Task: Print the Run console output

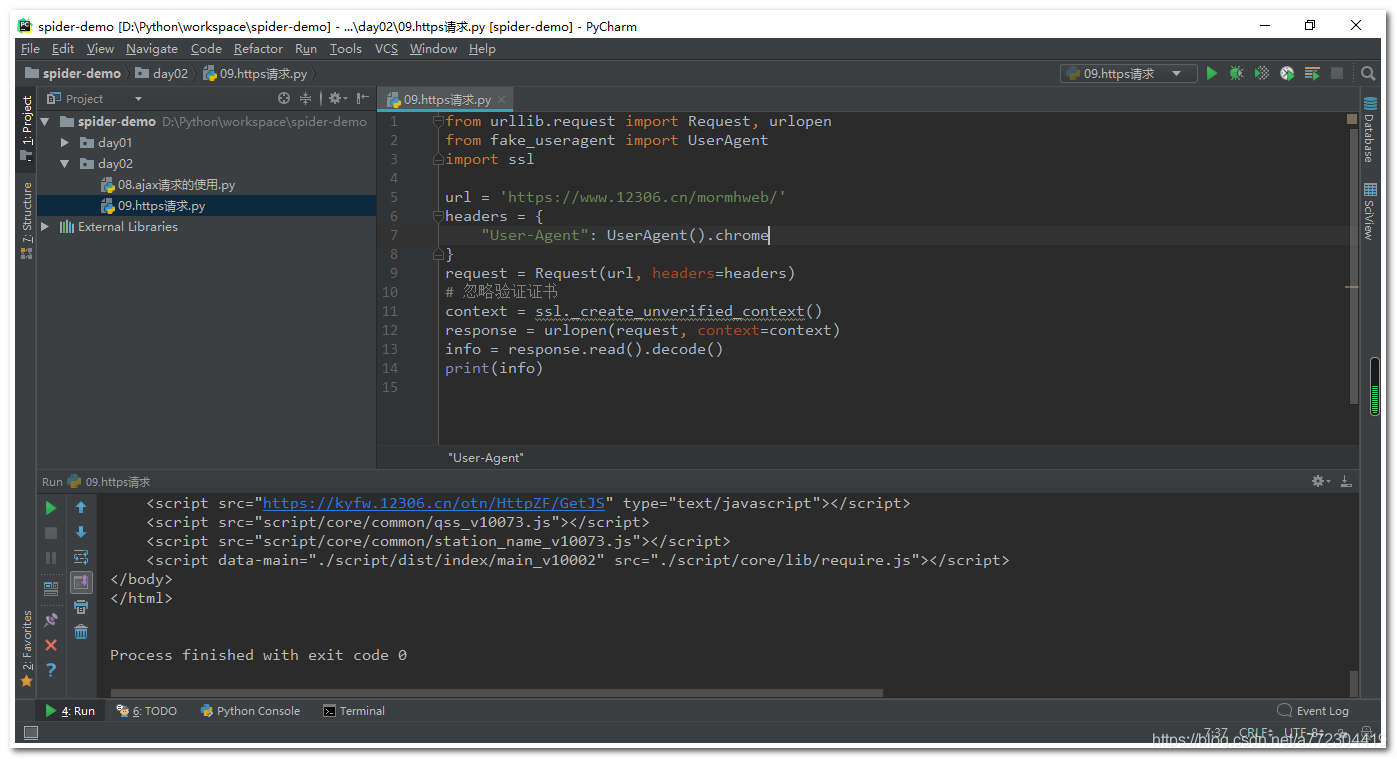Action: pyautogui.click(x=81, y=607)
